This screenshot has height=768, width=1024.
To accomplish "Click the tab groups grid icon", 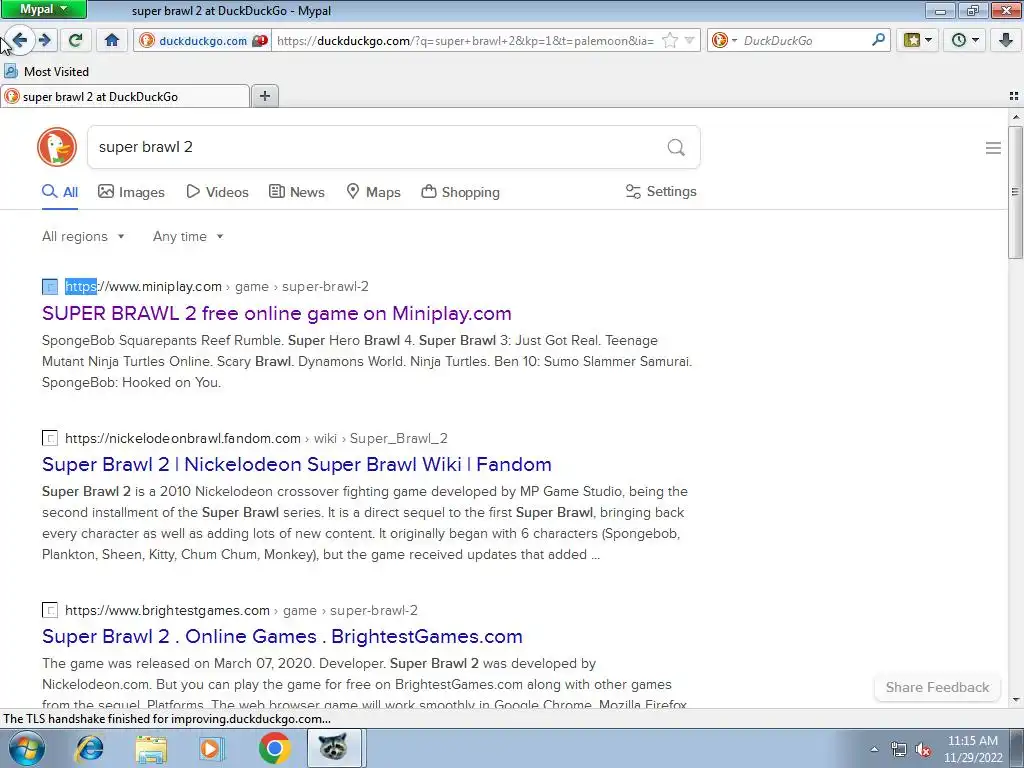I will 1014,96.
